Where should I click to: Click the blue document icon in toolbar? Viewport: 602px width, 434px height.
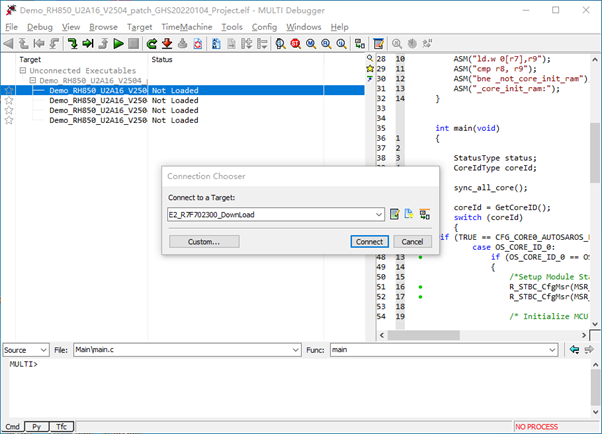tap(216, 44)
